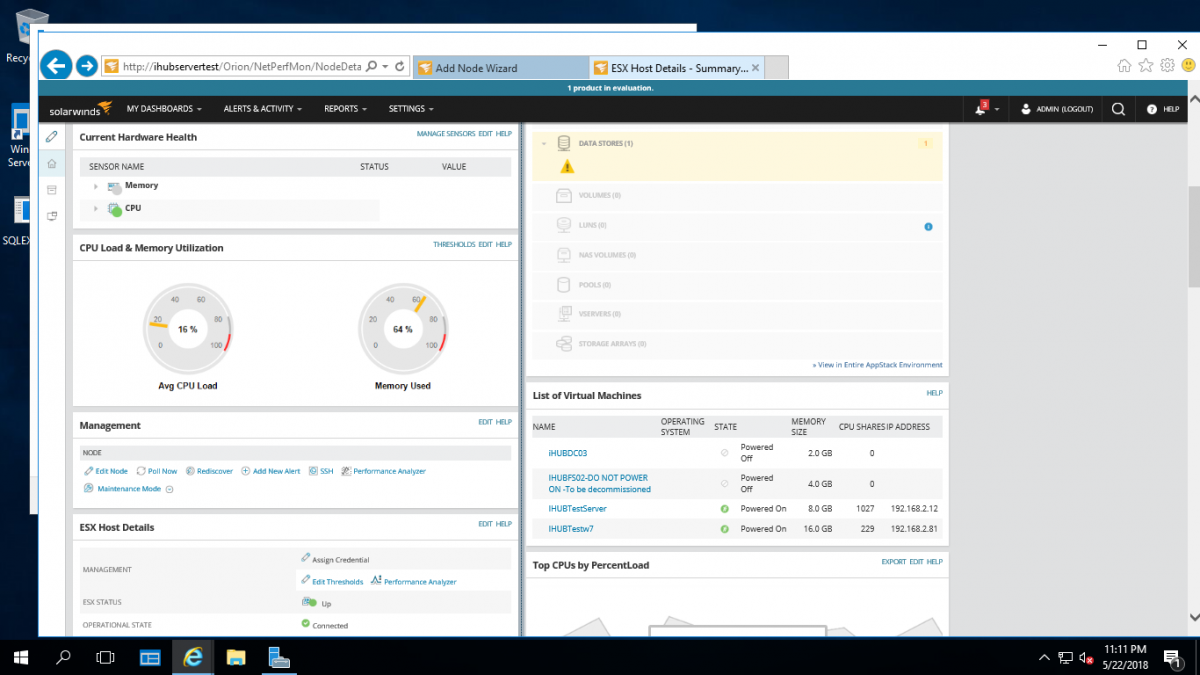Enable Maintenance Mode for the node
This screenshot has height=675, width=1200.
pyautogui.click(x=127, y=488)
